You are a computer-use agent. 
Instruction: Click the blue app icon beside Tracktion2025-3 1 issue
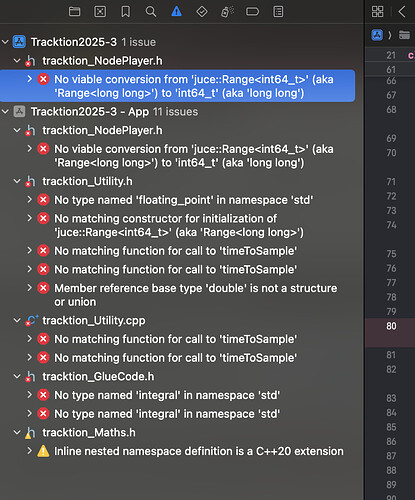(19, 42)
